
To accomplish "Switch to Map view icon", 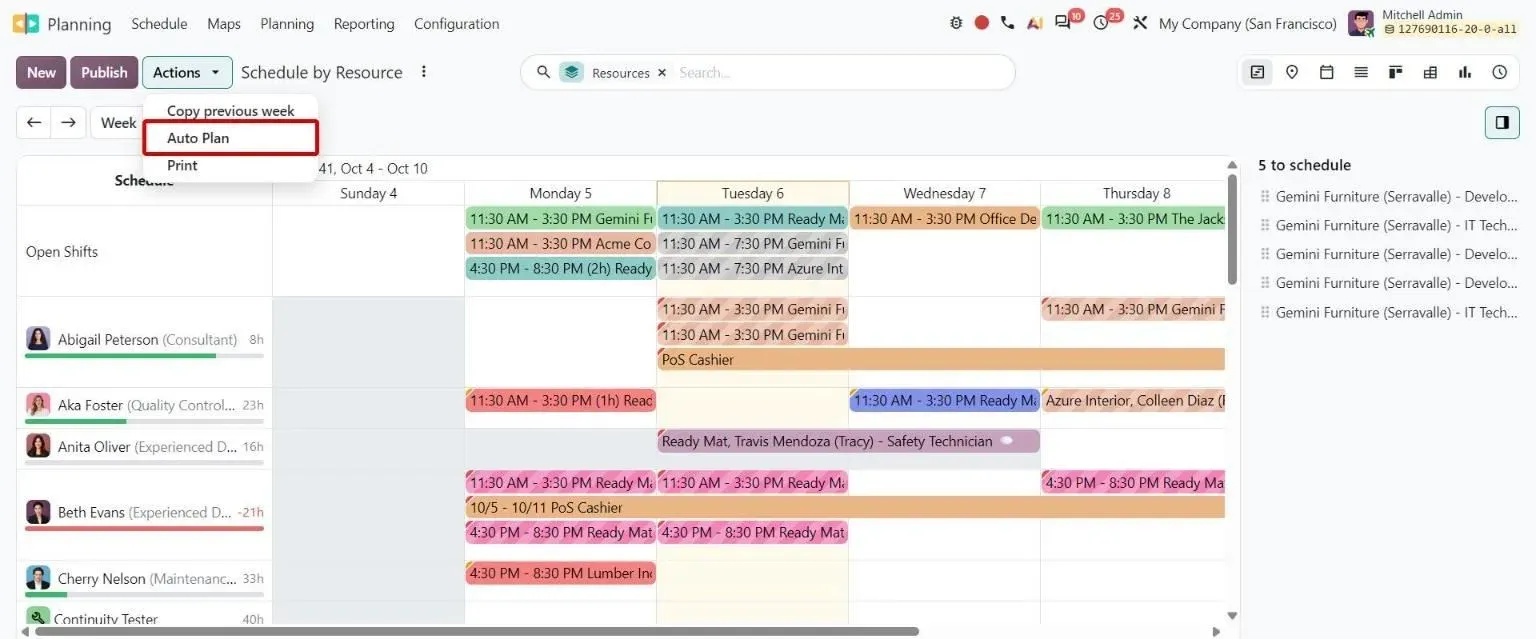I will [x=1292, y=72].
